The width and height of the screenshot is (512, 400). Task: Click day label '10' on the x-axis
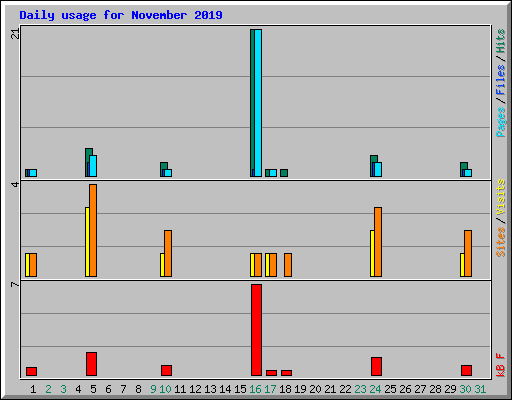click(x=165, y=389)
